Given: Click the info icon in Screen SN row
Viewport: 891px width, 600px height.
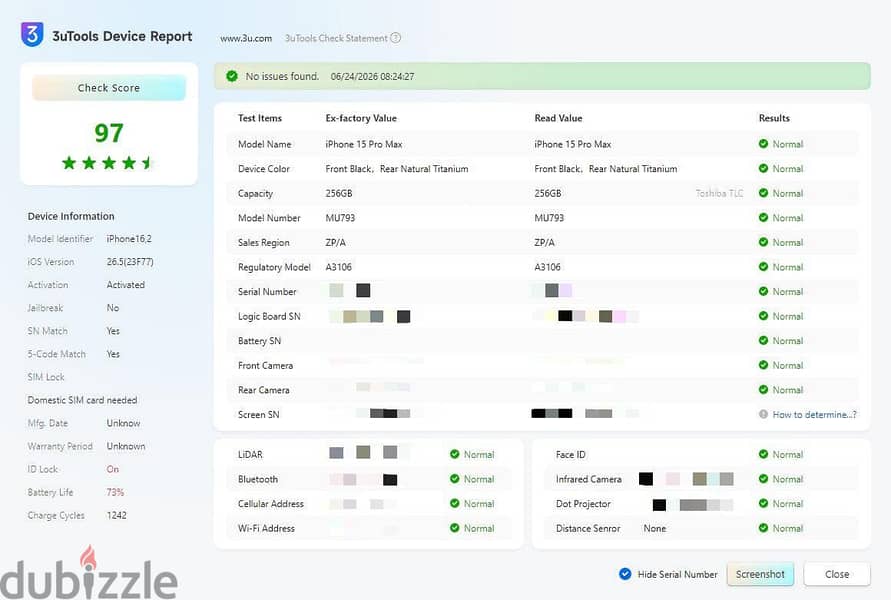Looking at the screenshot, I should [x=763, y=414].
